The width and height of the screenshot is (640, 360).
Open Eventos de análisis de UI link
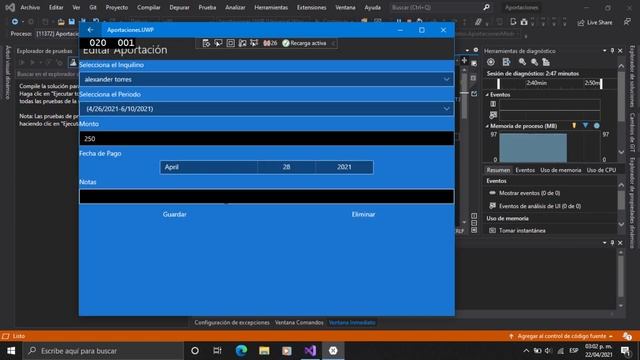coord(540,206)
